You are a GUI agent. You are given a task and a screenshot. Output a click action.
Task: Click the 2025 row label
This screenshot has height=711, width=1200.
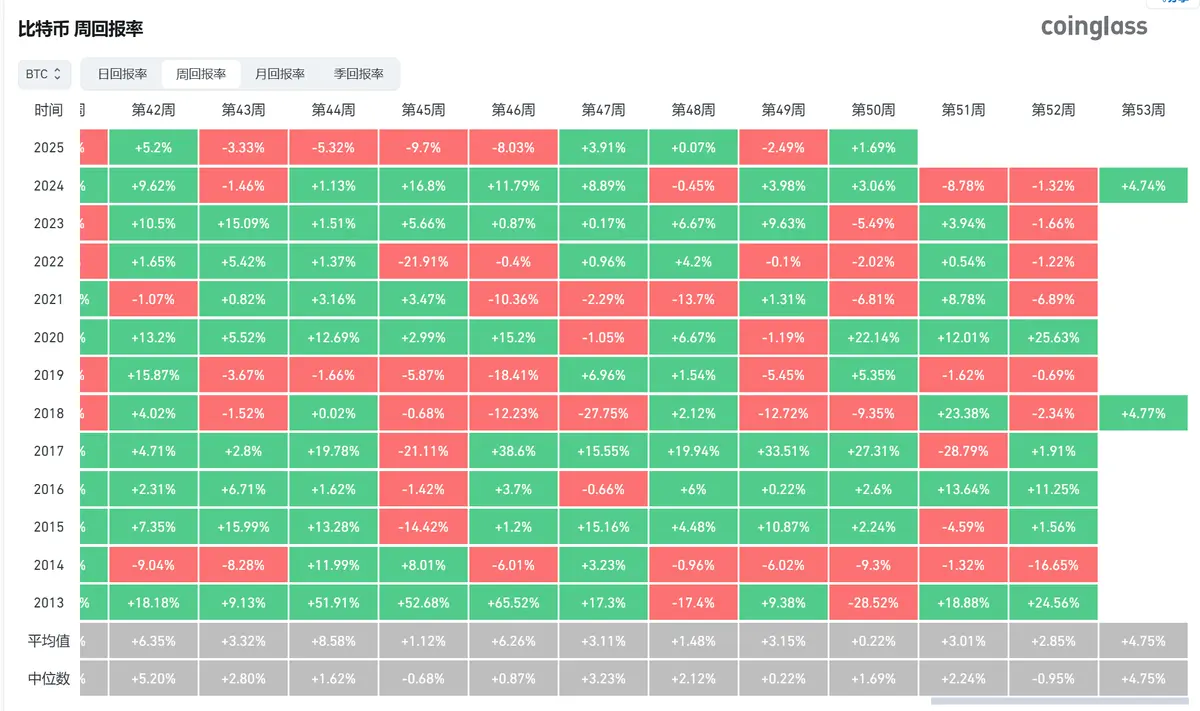(x=48, y=148)
